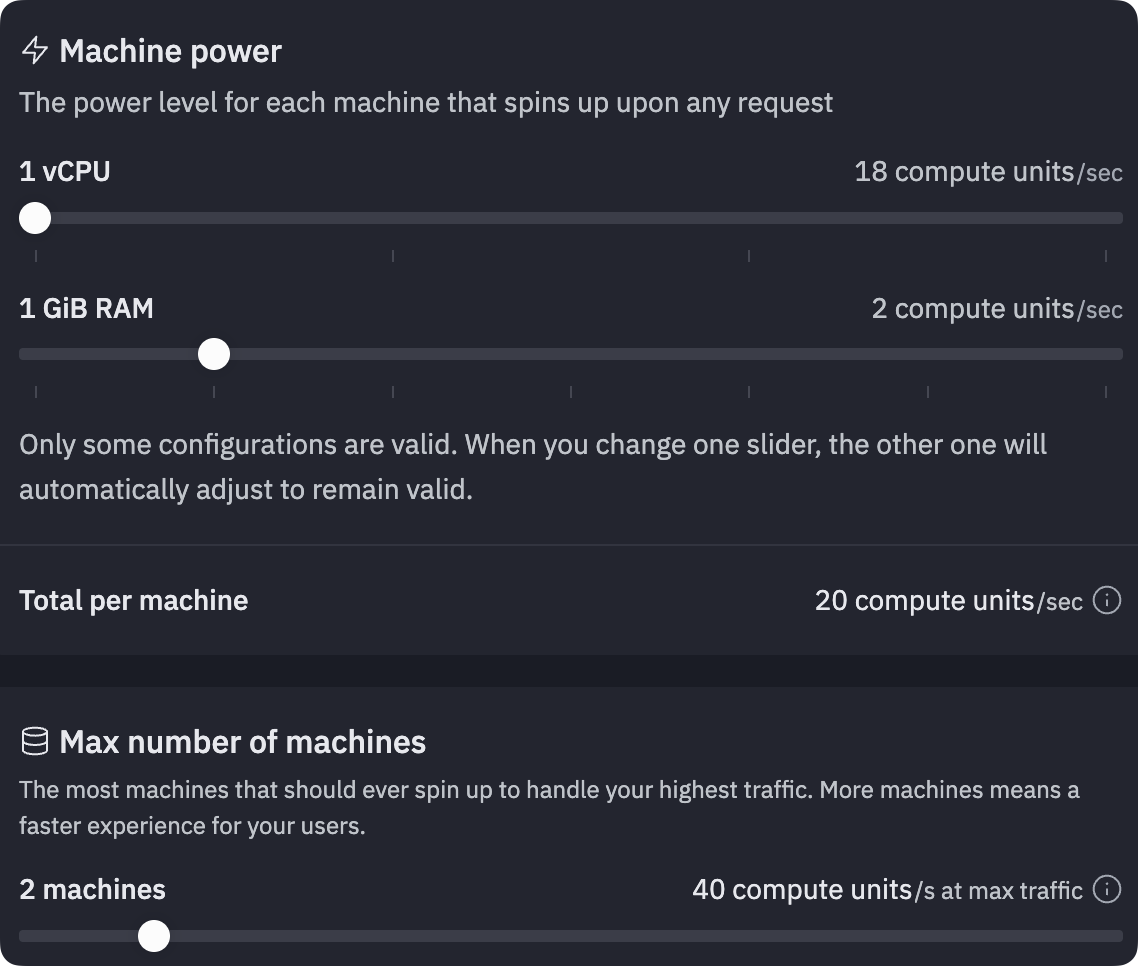Click the database icon beside Max number of machines

(x=36, y=742)
